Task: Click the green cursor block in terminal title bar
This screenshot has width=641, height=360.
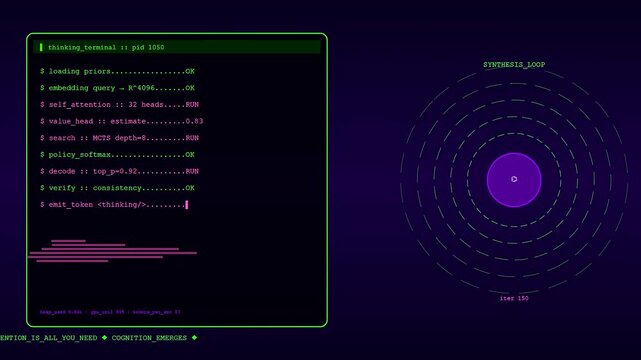Action: (x=41, y=47)
